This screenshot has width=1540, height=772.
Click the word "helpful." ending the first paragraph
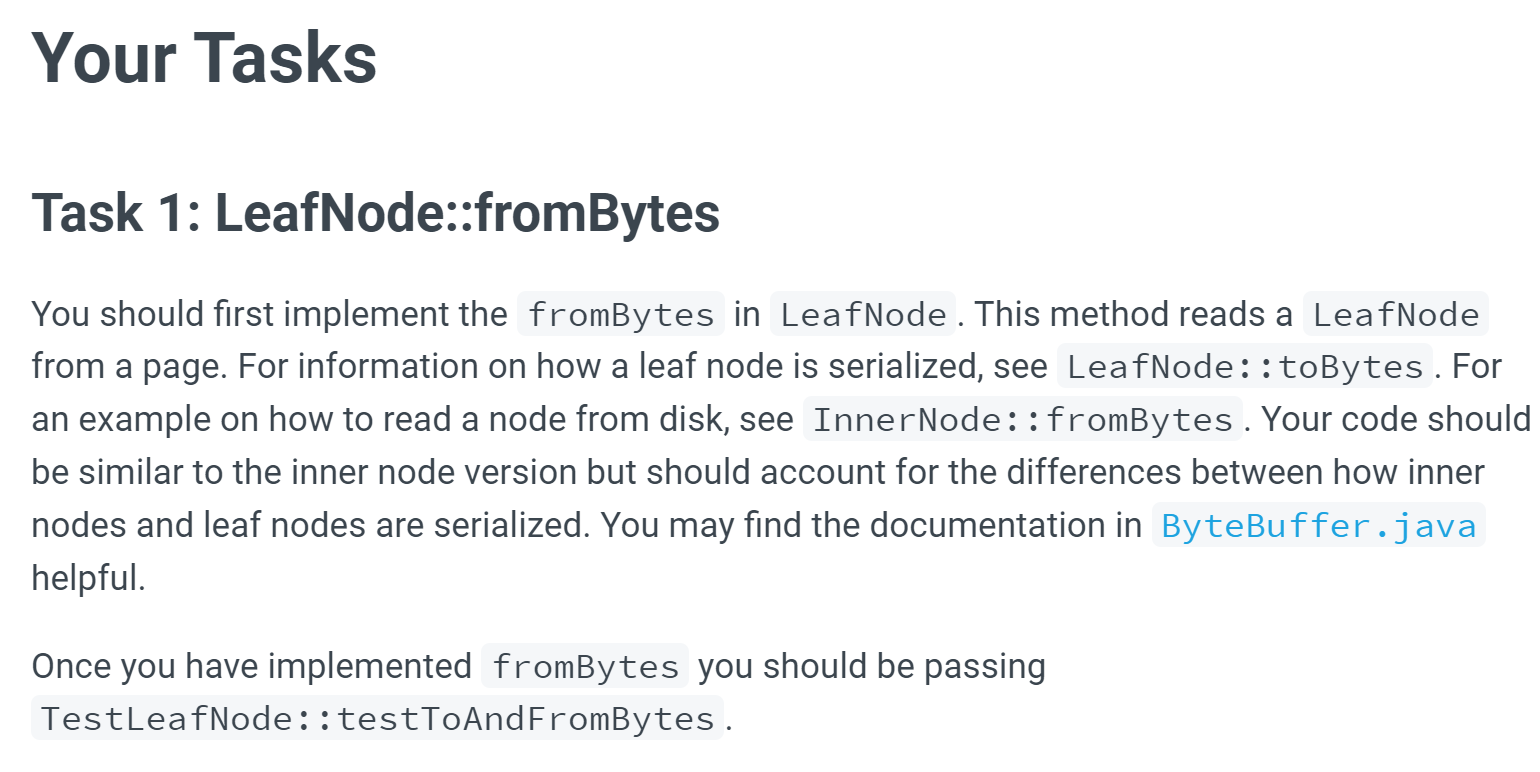coord(88,579)
